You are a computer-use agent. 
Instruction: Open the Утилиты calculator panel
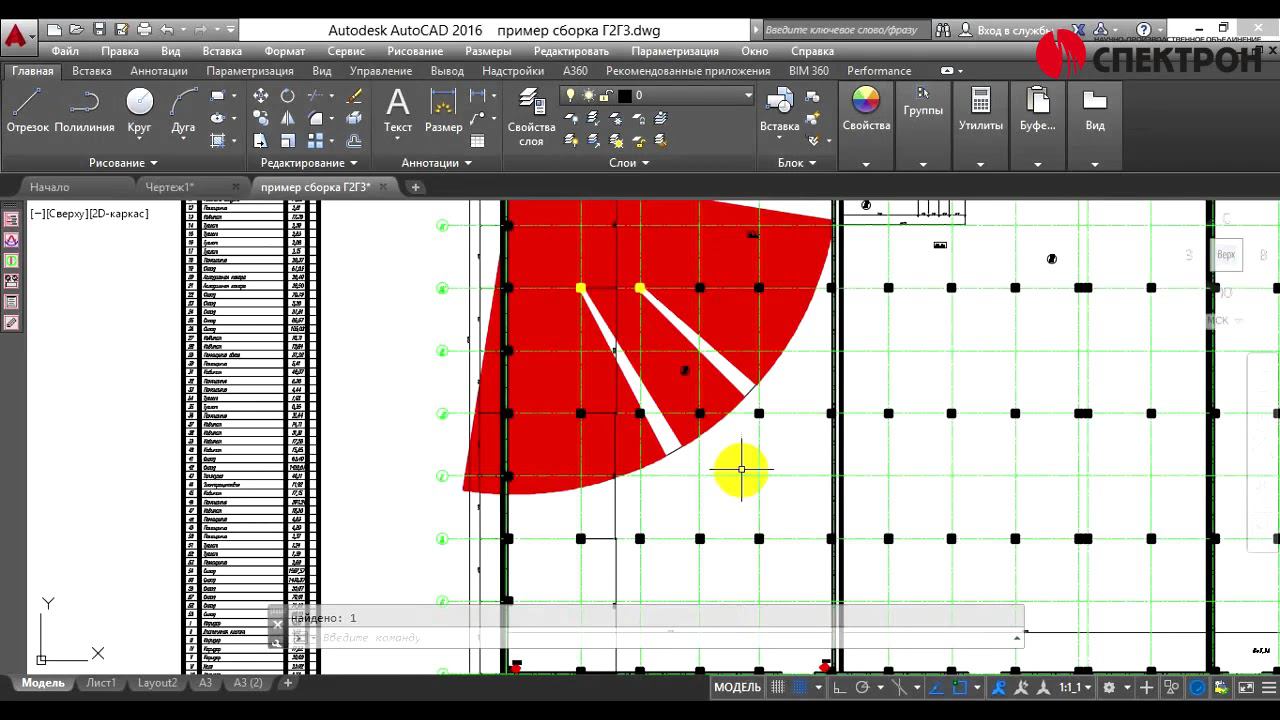(x=981, y=110)
